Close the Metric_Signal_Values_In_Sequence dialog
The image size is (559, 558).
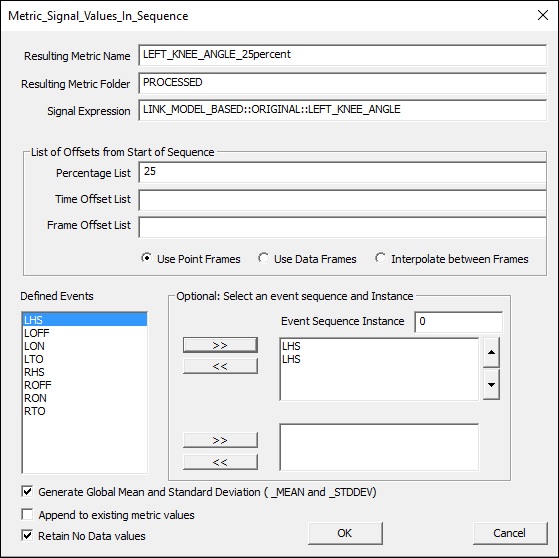pyautogui.click(x=543, y=15)
